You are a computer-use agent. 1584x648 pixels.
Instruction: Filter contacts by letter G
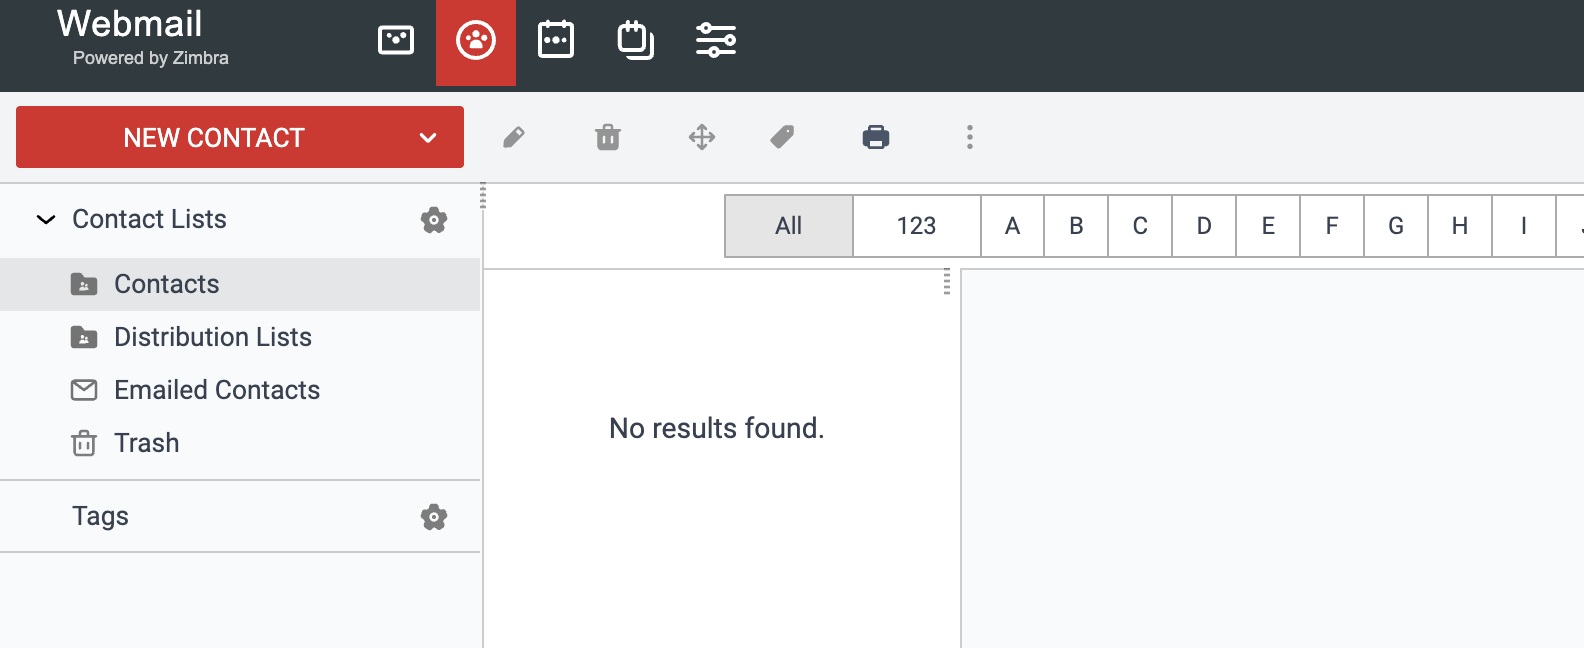point(1397,226)
